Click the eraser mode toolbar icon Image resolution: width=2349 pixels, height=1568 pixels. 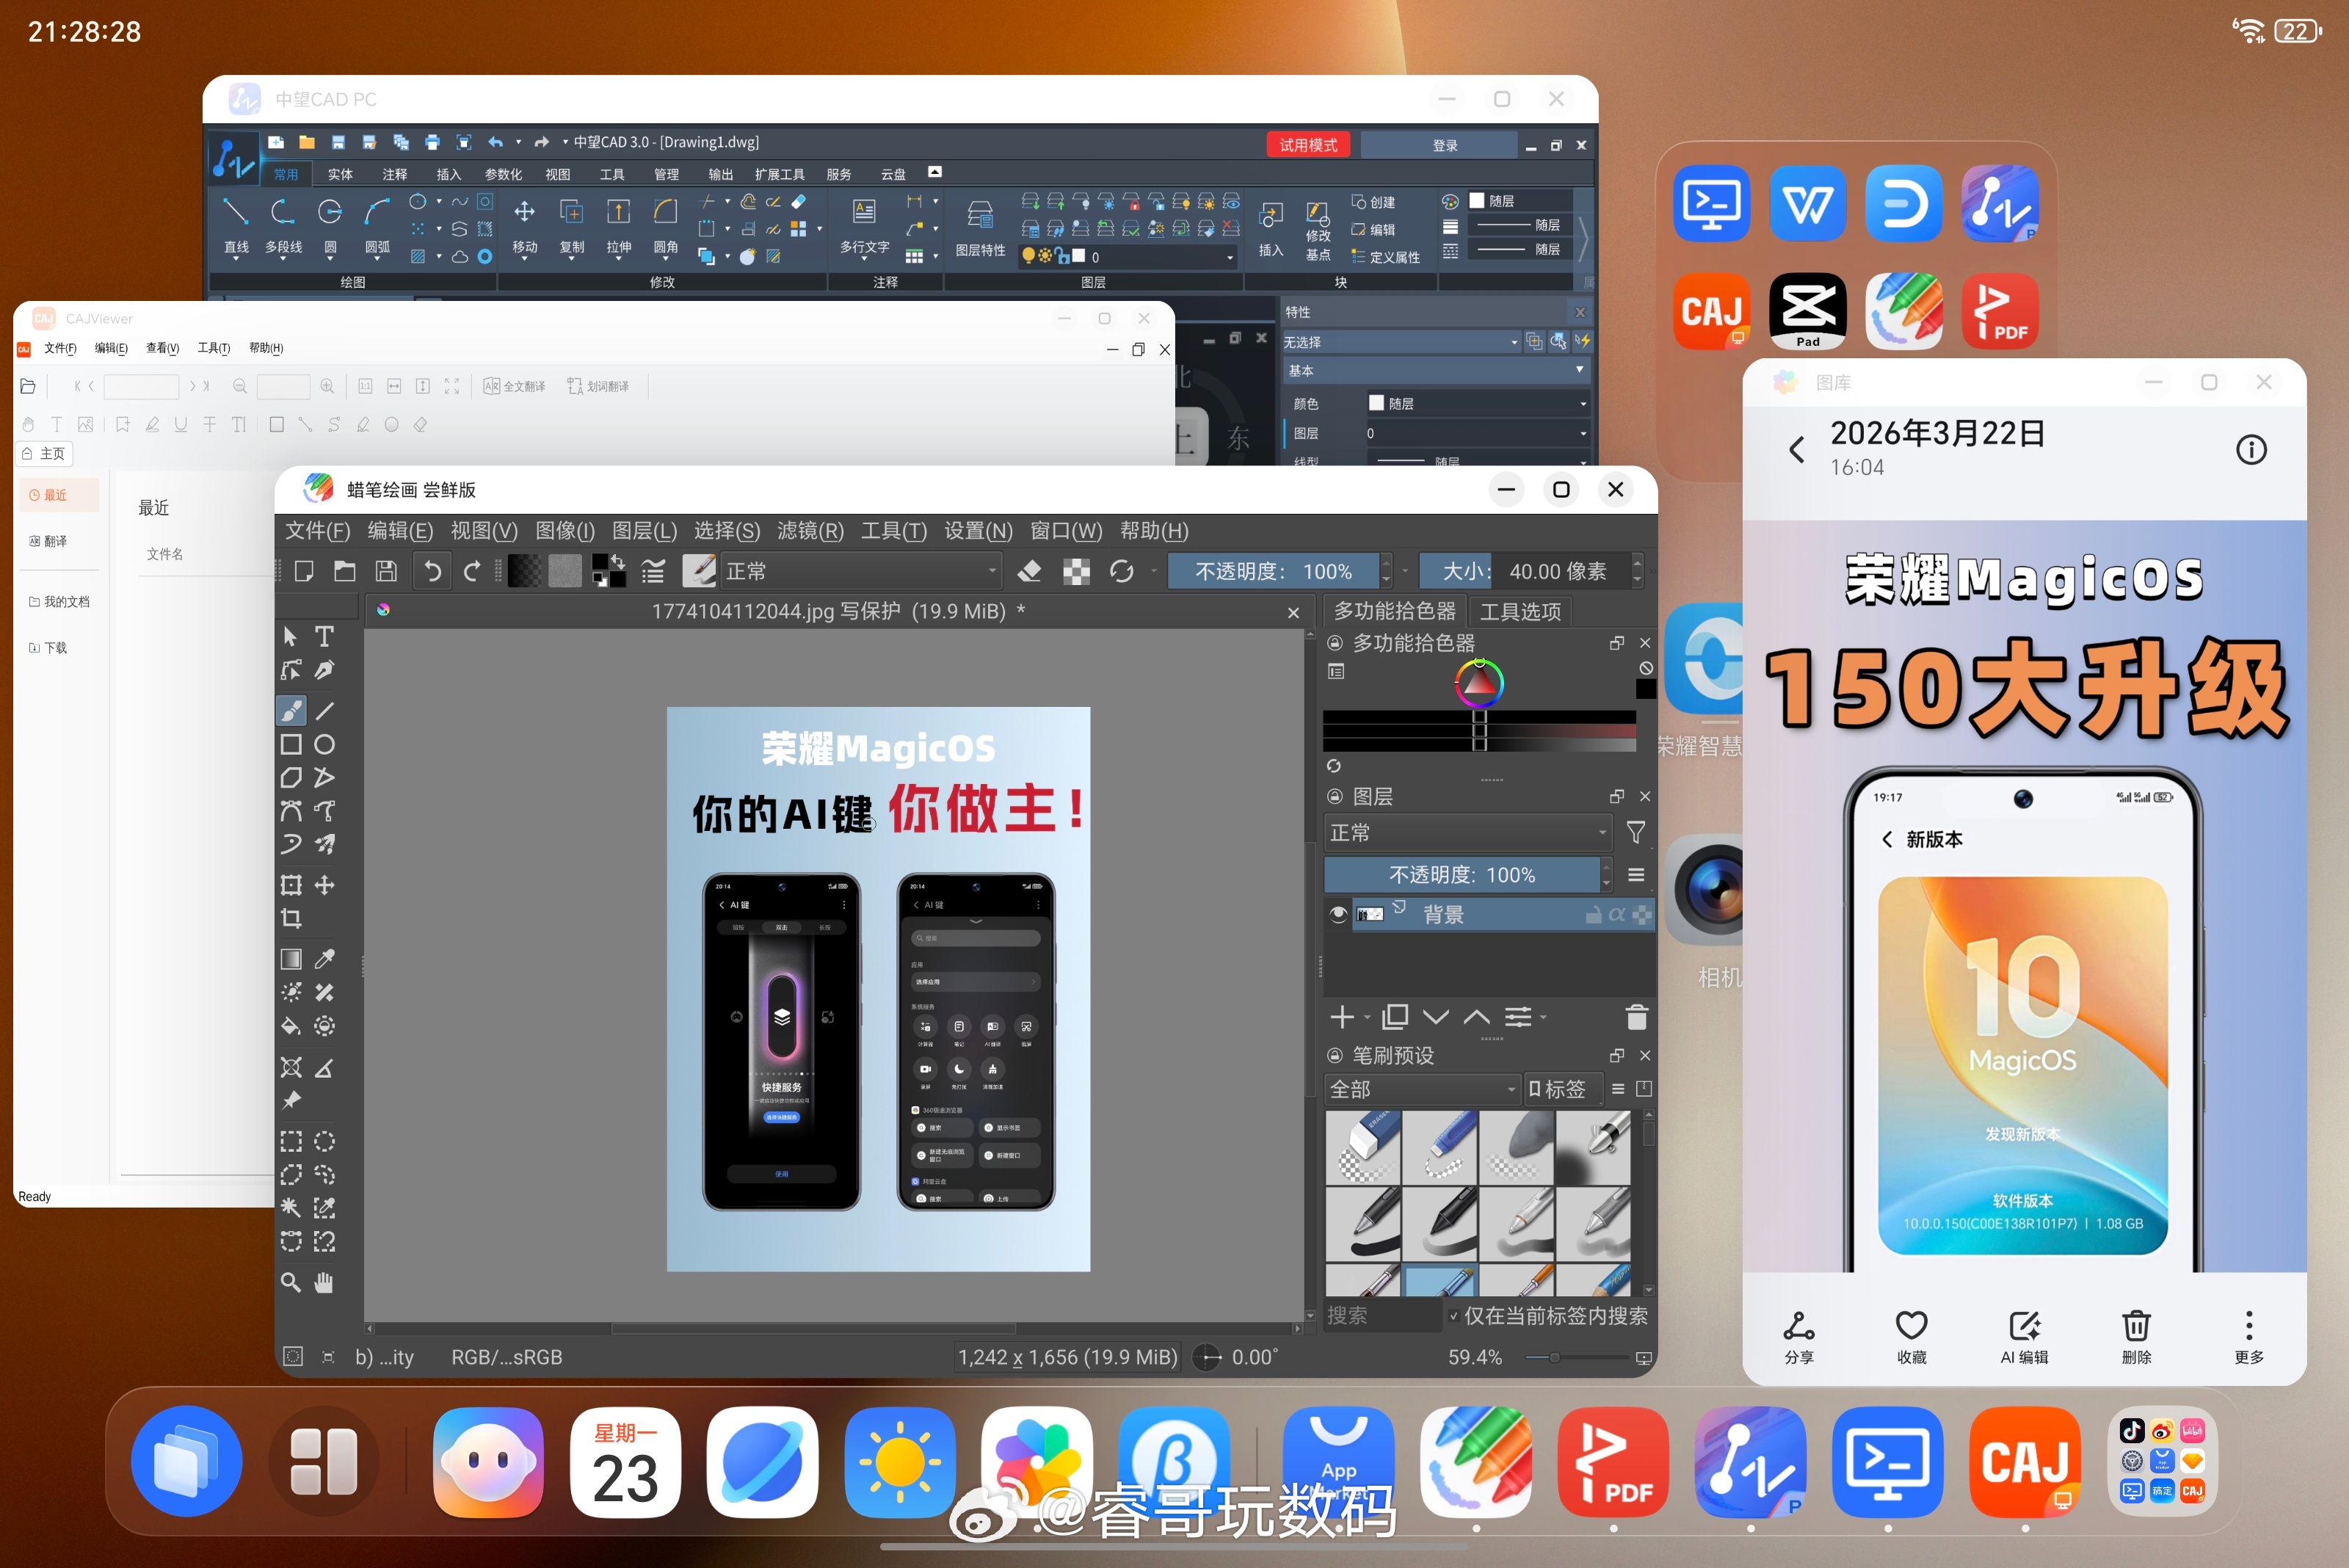click(1029, 571)
